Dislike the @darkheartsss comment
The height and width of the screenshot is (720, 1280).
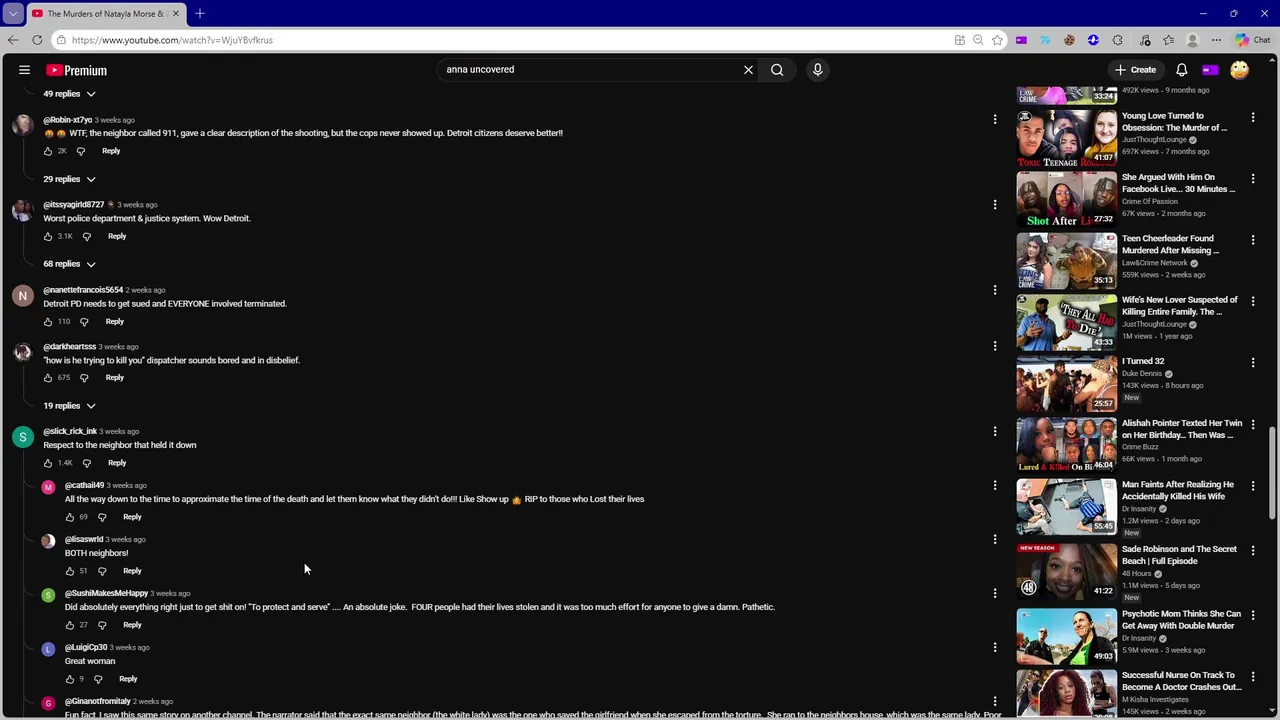pos(84,378)
